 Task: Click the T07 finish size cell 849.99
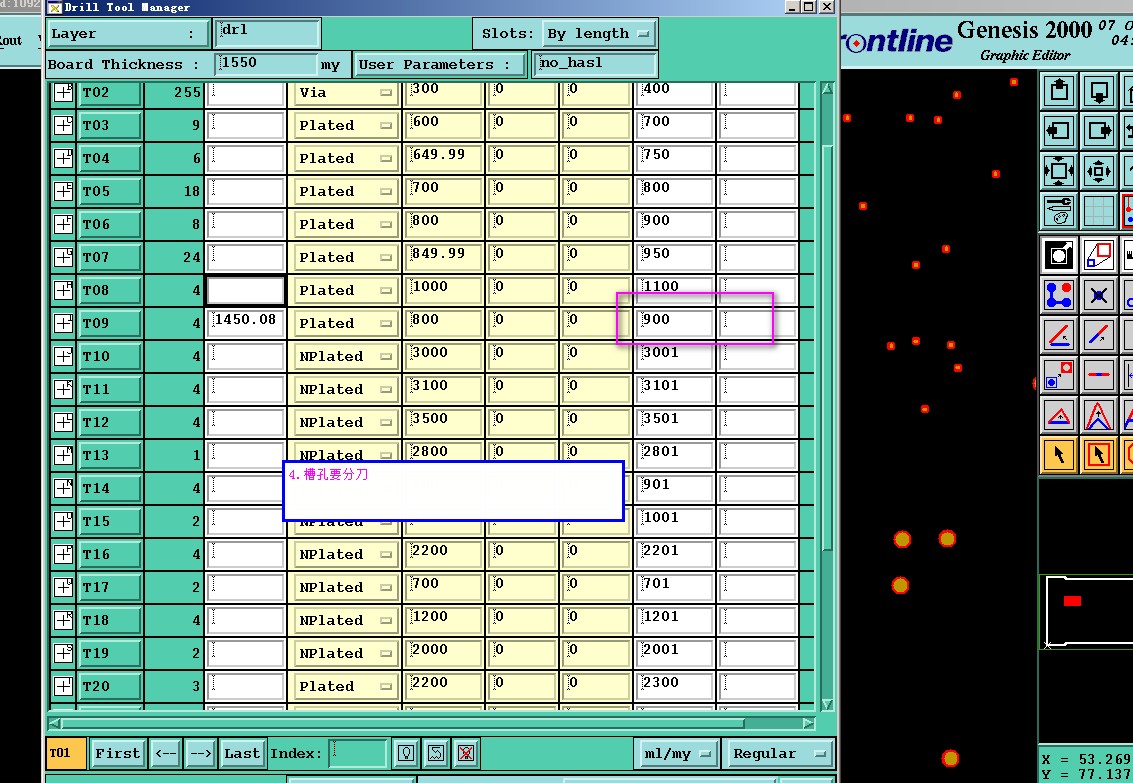pos(444,256)
